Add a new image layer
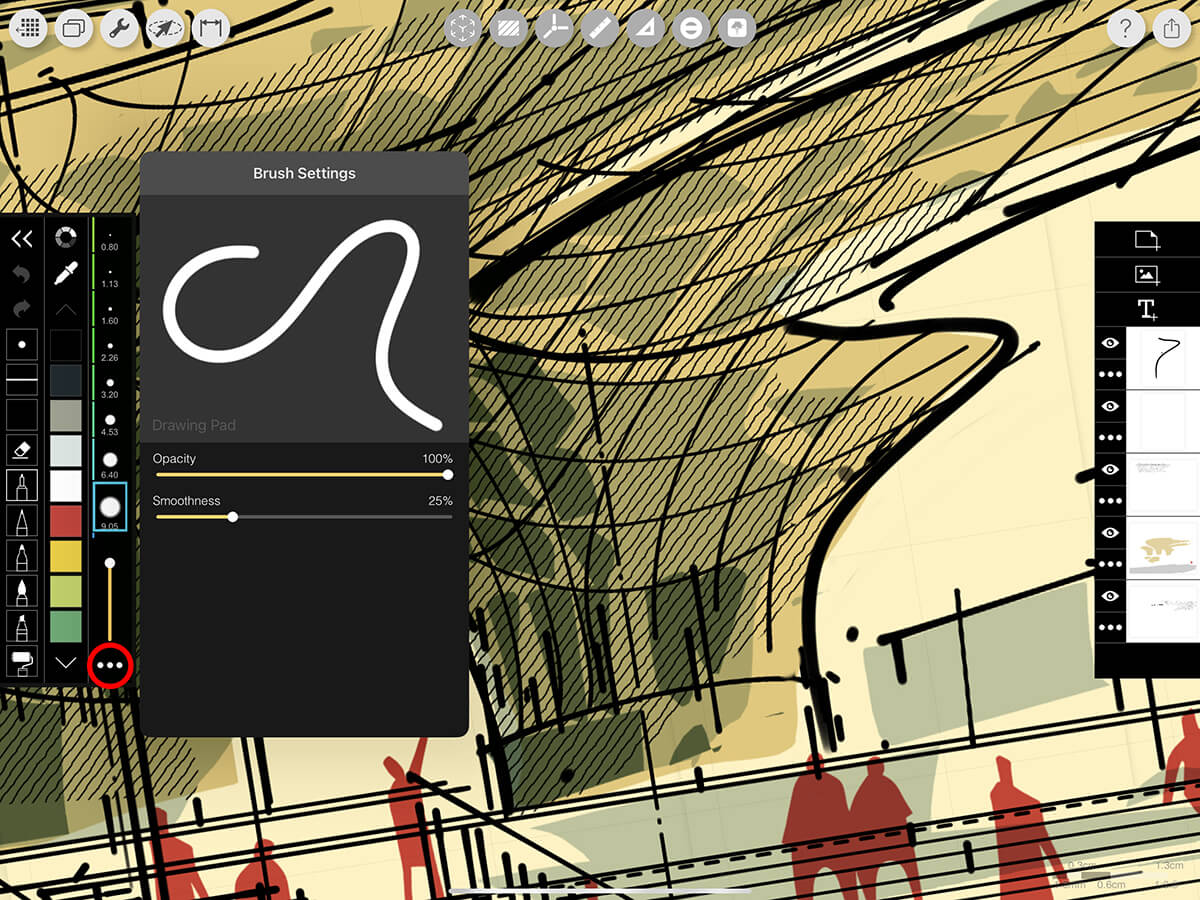Screen dimensions: 1200x900 [1146, 274]
